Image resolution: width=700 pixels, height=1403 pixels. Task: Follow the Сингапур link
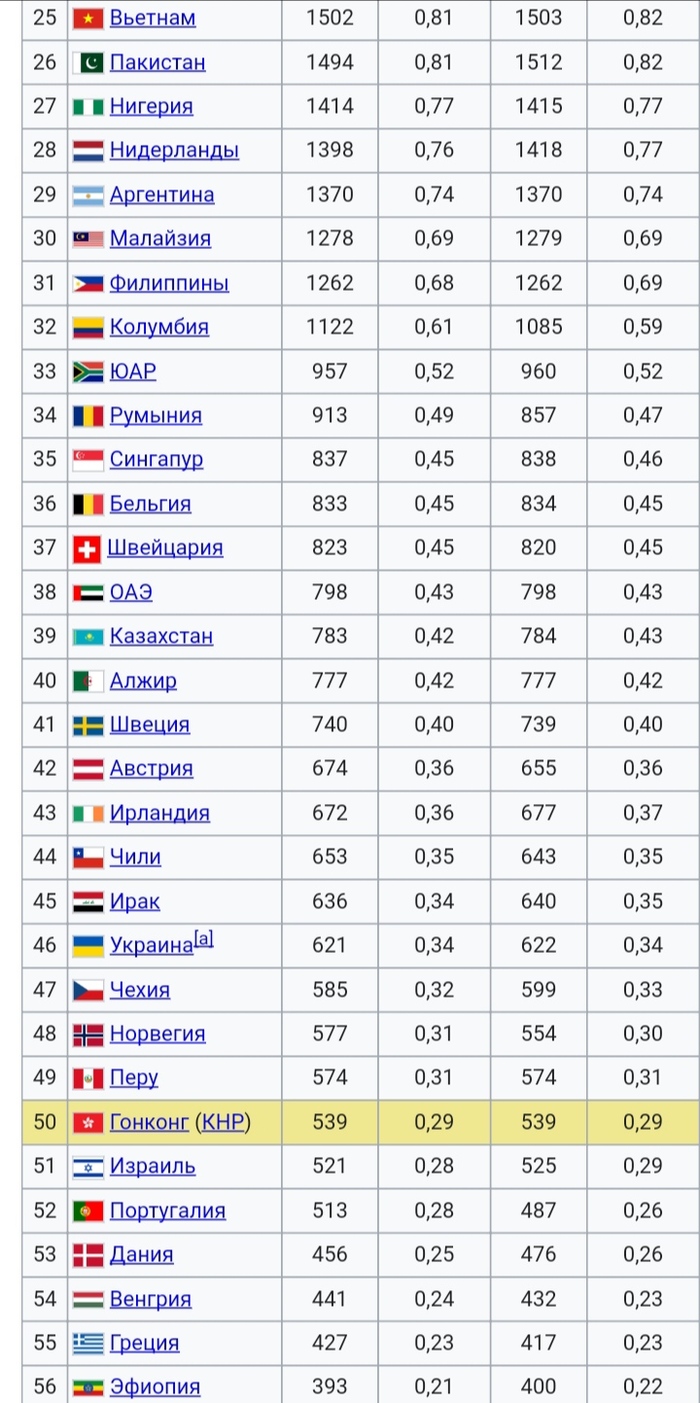(156, 459)
